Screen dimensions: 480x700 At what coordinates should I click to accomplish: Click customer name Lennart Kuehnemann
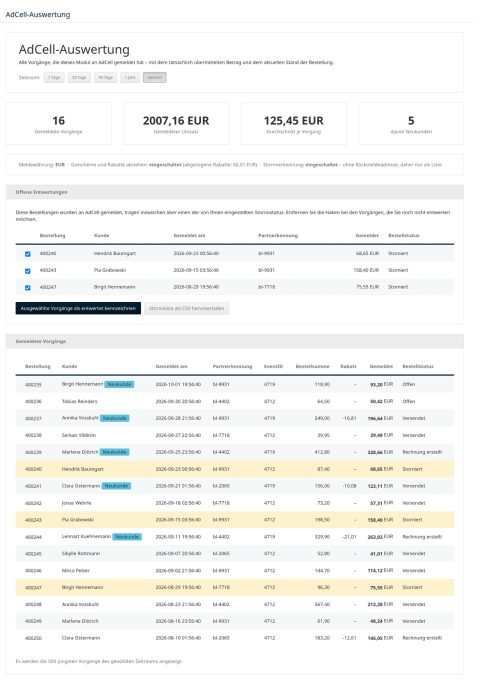(x=86, y=536)
